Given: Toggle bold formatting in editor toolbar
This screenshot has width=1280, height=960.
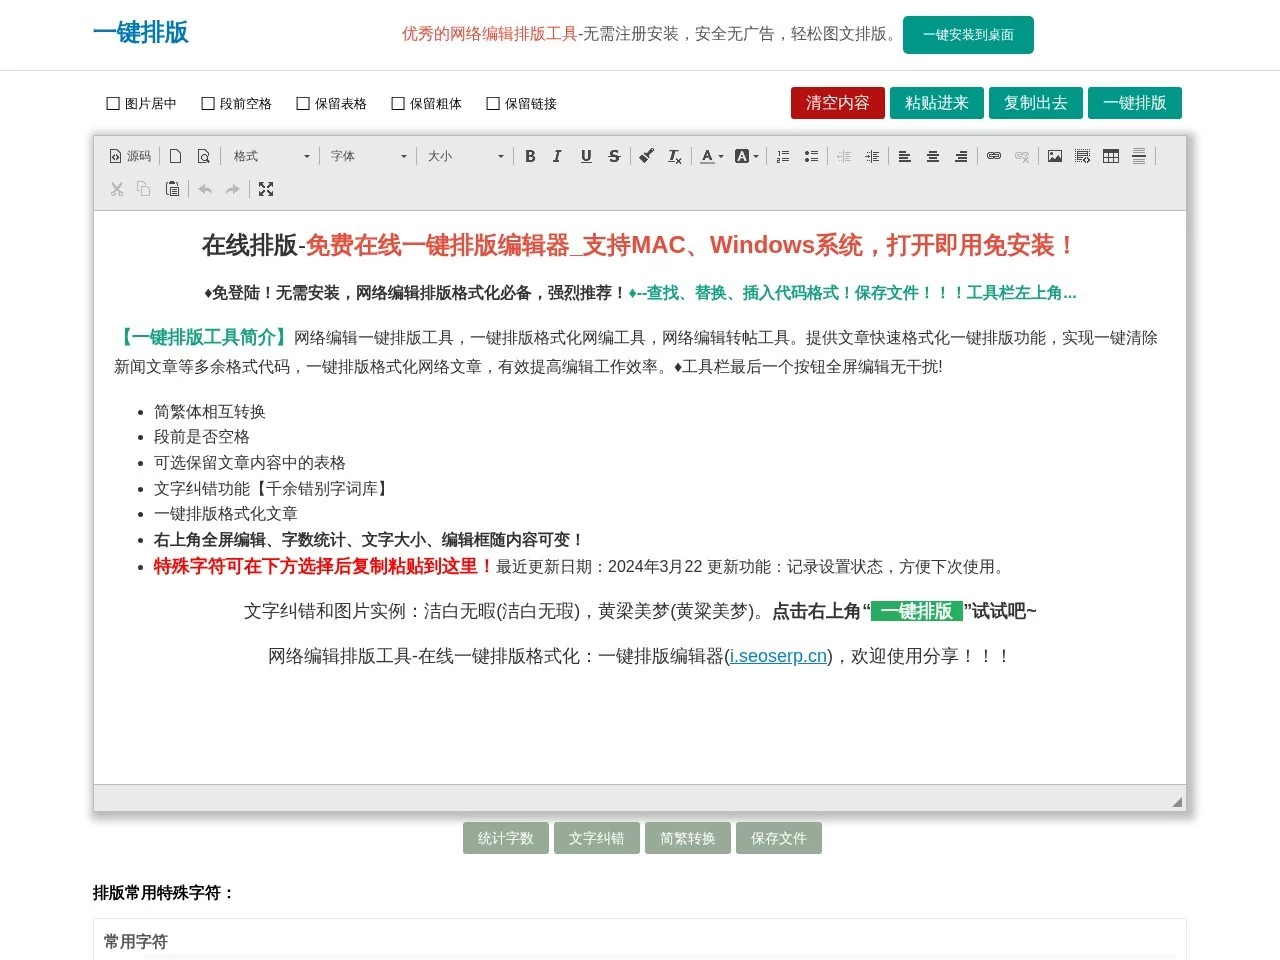Looking at the screenshot, I should click(x=530, y=156).
